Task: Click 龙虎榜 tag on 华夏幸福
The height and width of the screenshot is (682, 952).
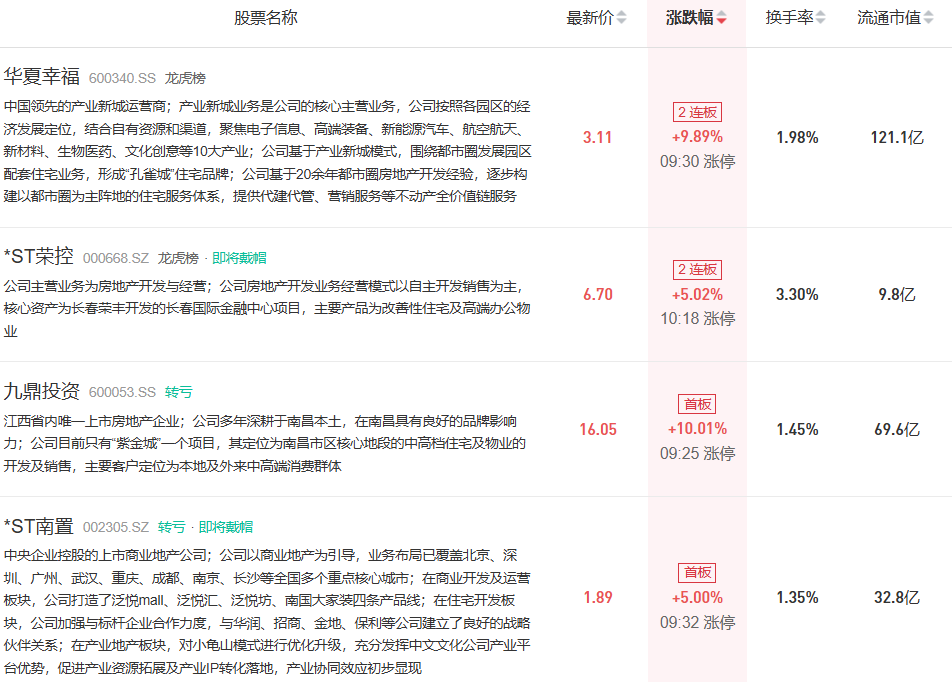Action: [185, 78]
